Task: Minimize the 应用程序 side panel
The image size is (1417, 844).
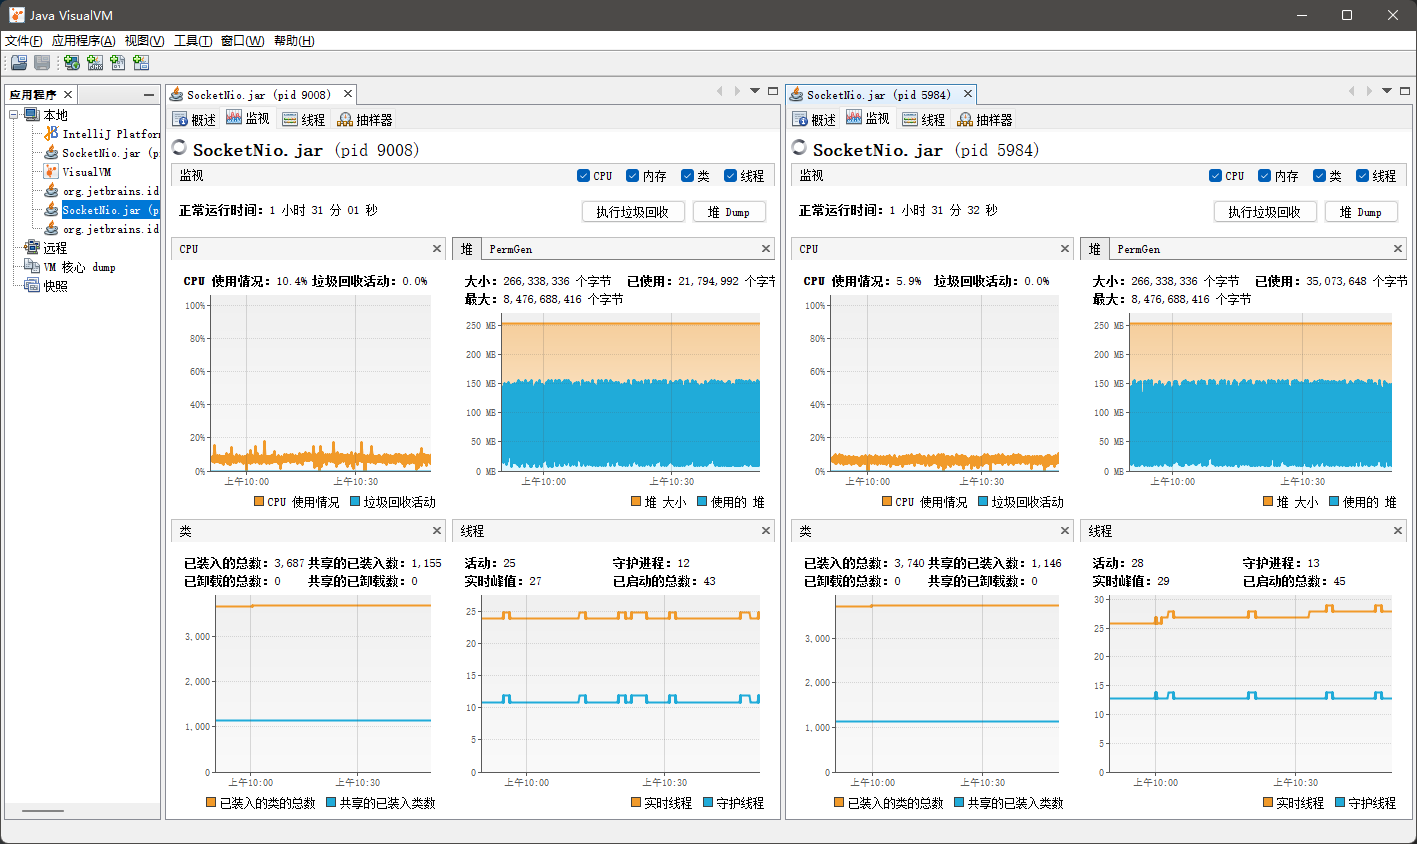Action: (149, 95)
